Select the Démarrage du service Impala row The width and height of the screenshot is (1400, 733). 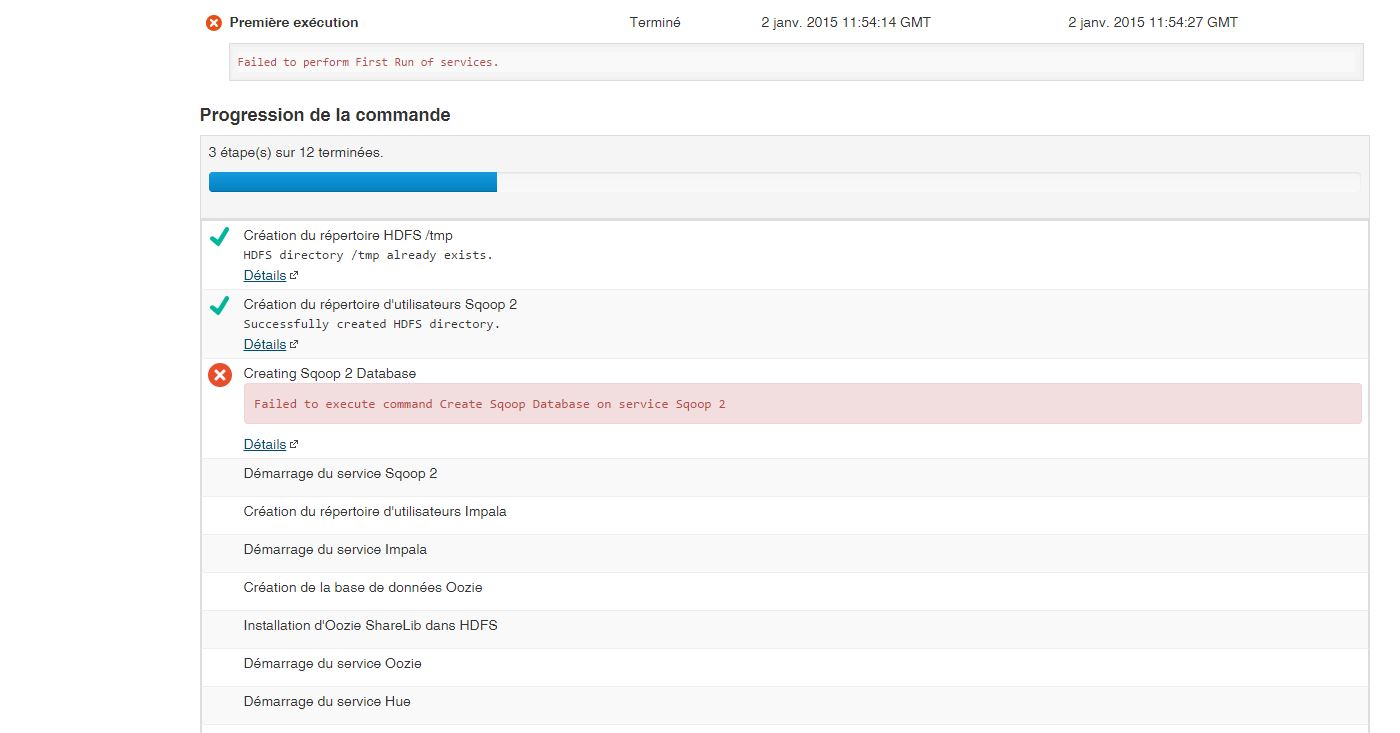coord(335,549)
